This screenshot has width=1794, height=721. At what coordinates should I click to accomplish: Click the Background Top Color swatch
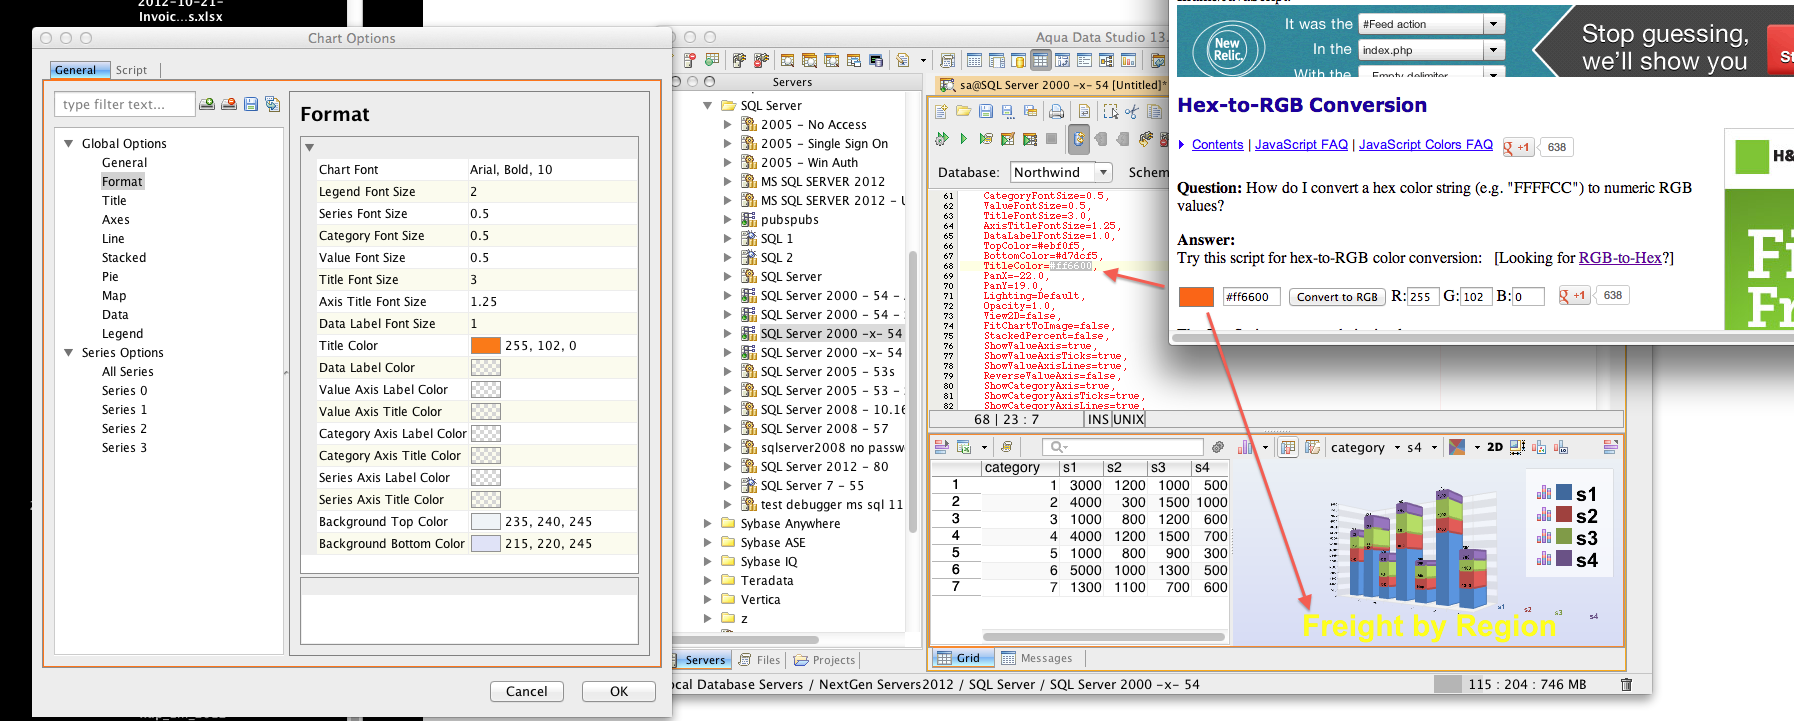pyautogui.click(x=485, y=521)
